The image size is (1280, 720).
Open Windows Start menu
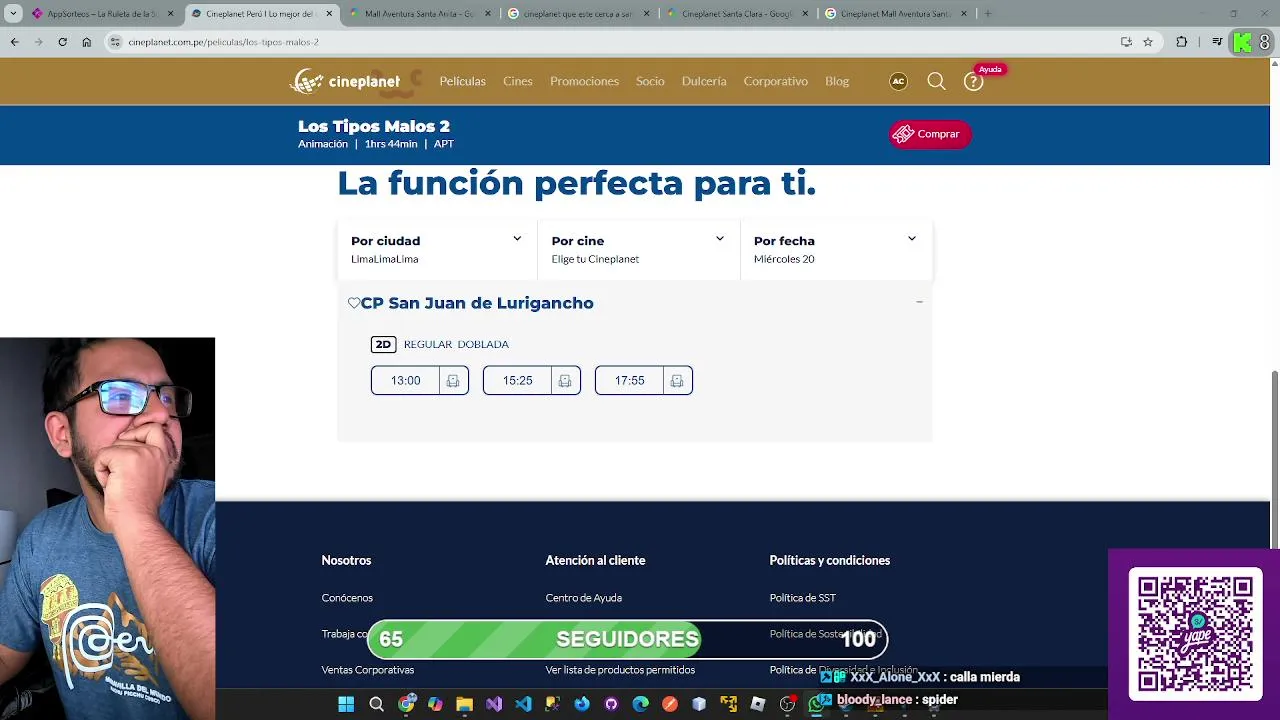coord(346,704)
